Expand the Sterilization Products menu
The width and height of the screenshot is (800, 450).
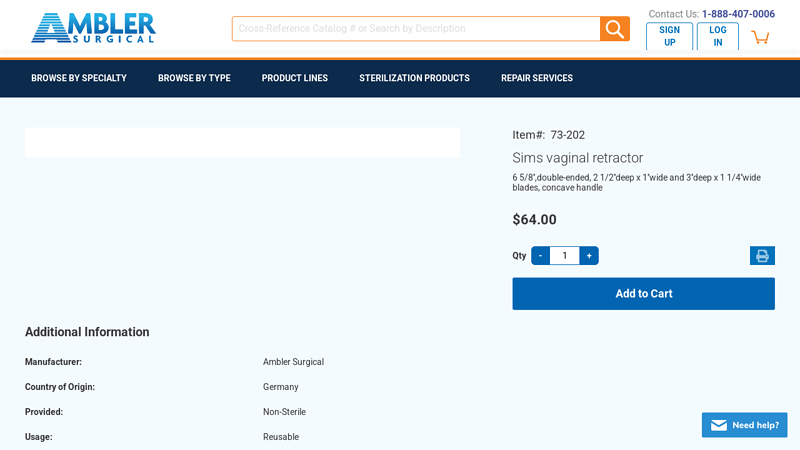coord(414,78)
